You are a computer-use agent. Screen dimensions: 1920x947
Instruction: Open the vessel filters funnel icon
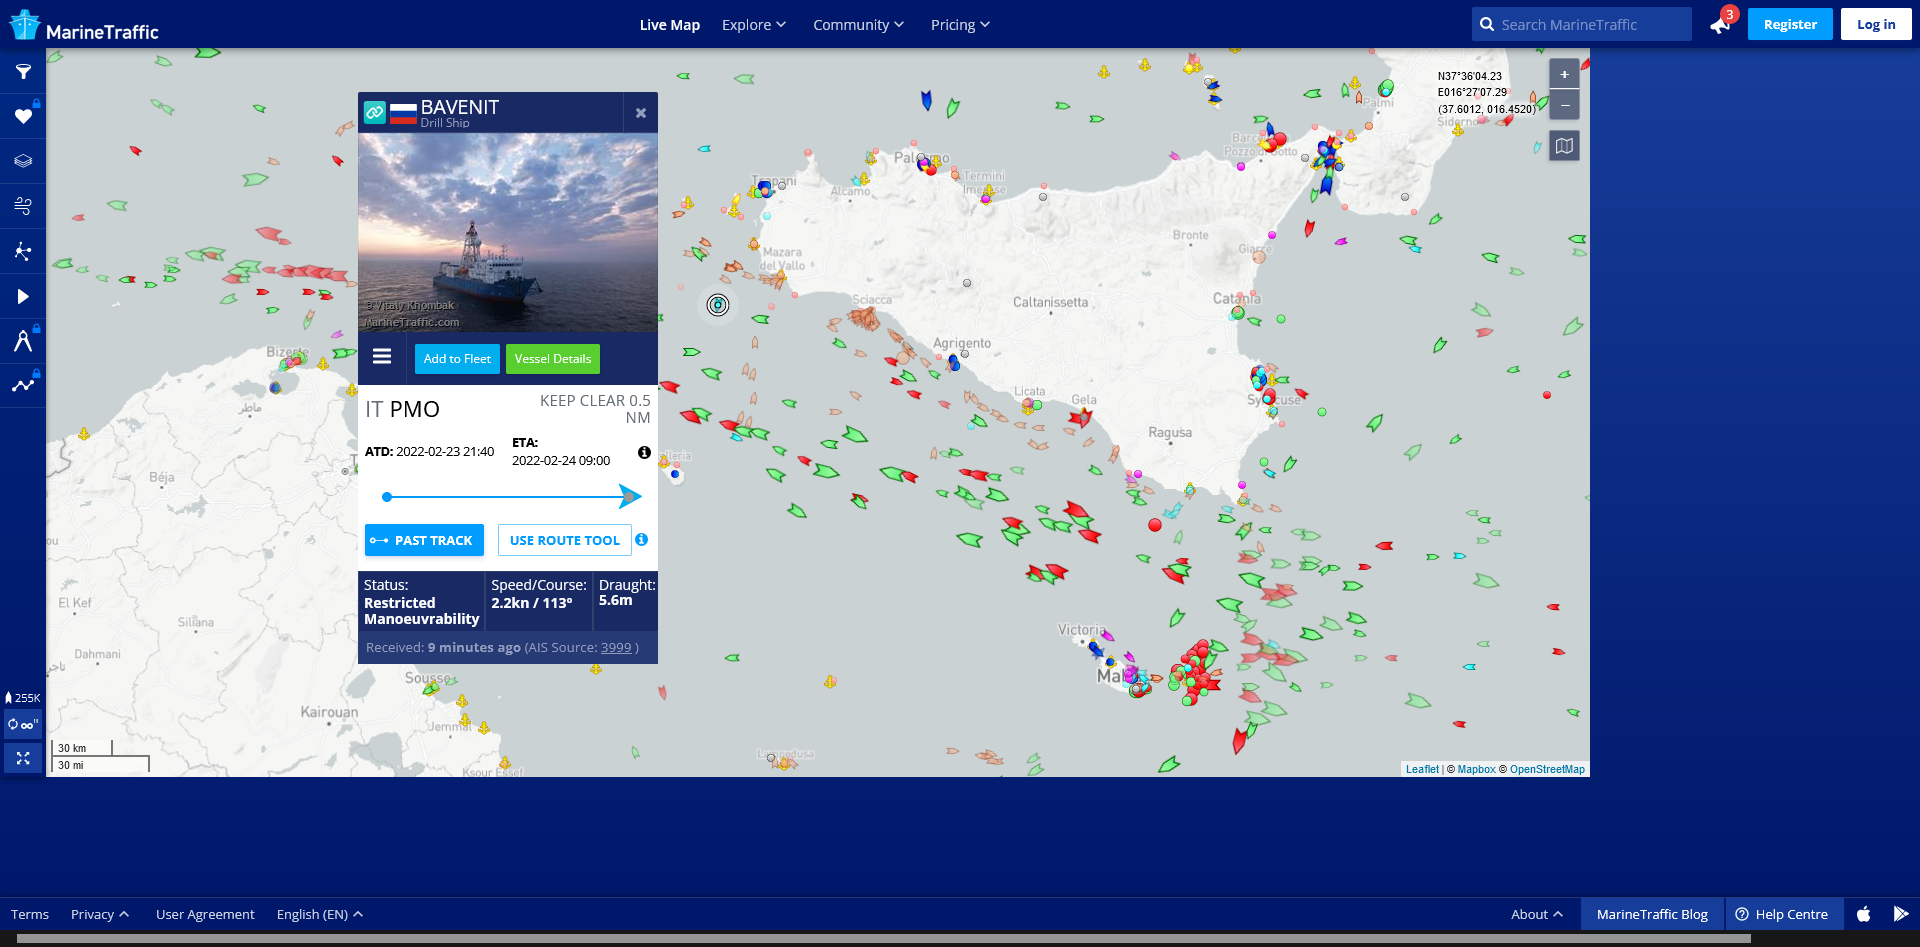tap(23, 72)
